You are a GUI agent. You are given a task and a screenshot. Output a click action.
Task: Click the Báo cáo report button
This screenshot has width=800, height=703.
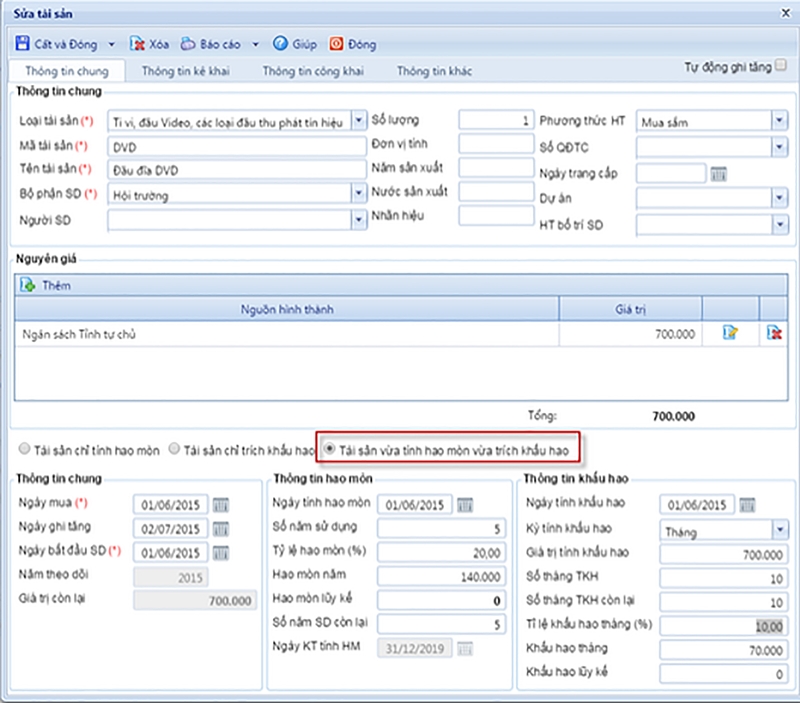click(x=211, y=44)
